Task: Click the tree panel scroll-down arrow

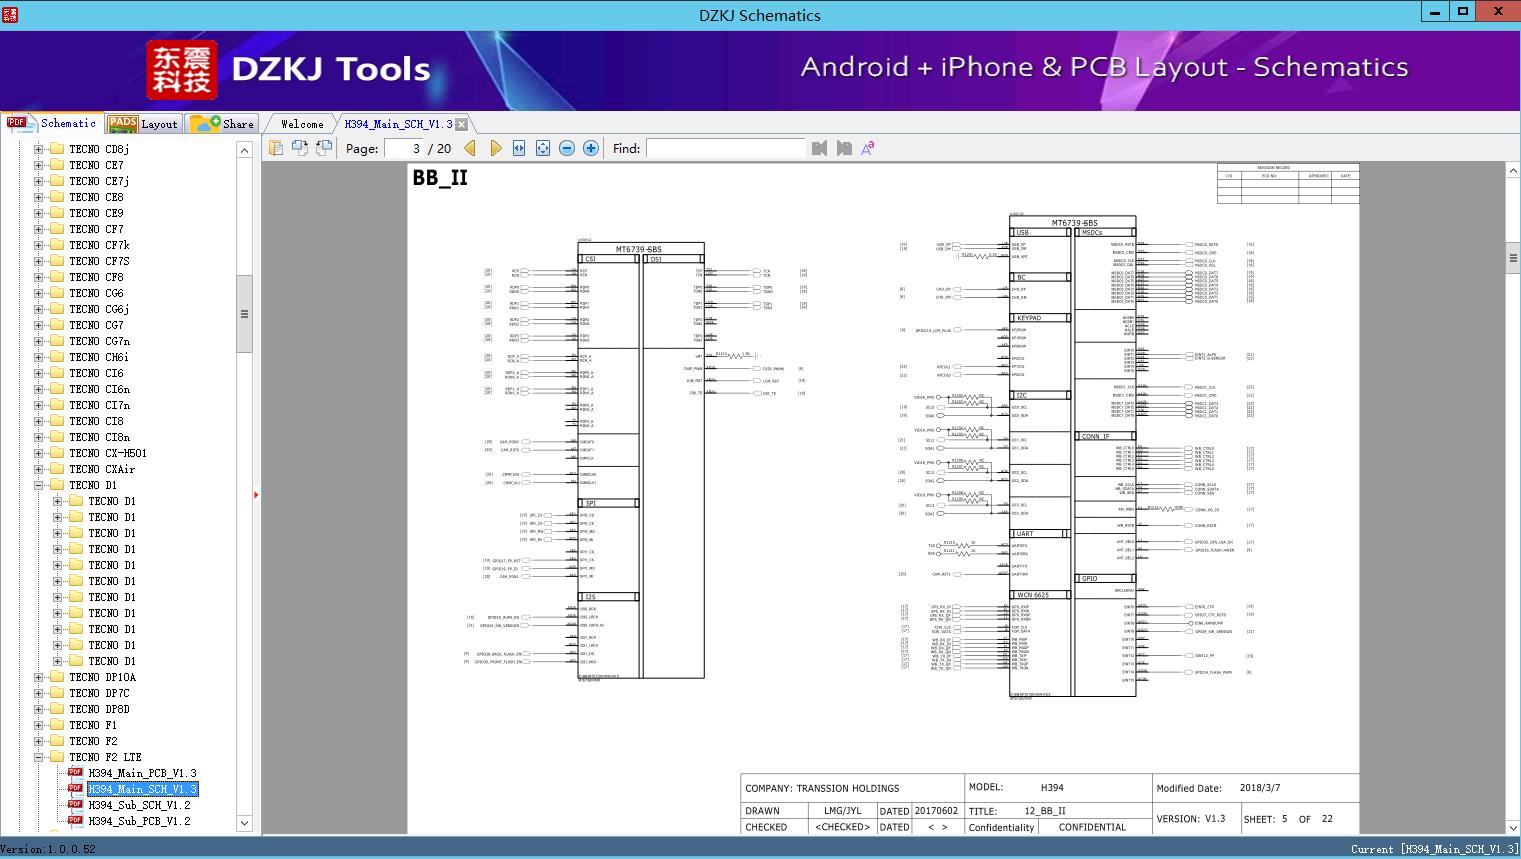Action: click(244, 823)
